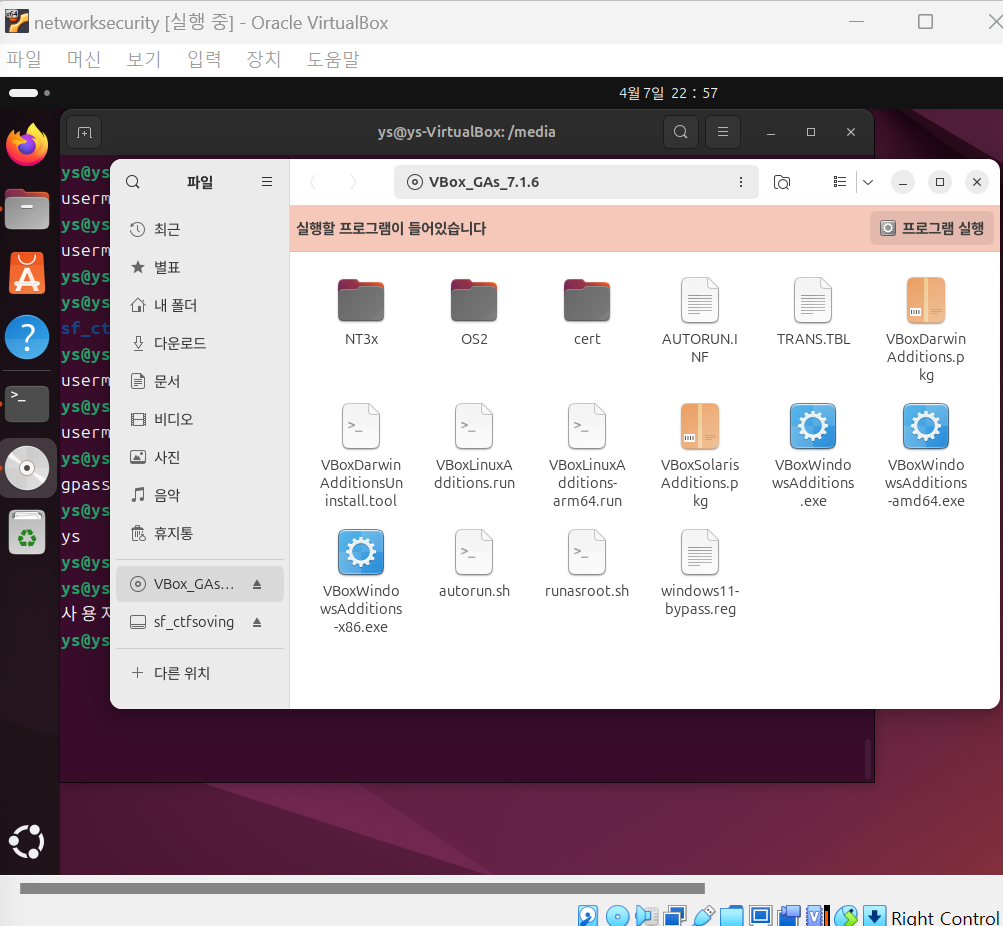
Task: Eject the sf_ctfsoving drive in sidebar
Action: click(257, 622)
